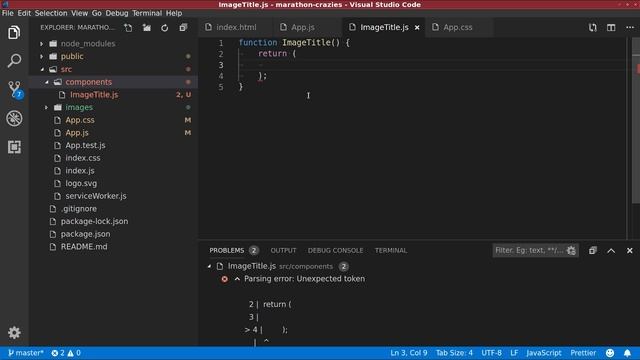The image size is (640, 360).
Task: Open .gitignore in the file tree
Action: click(79, 209)
